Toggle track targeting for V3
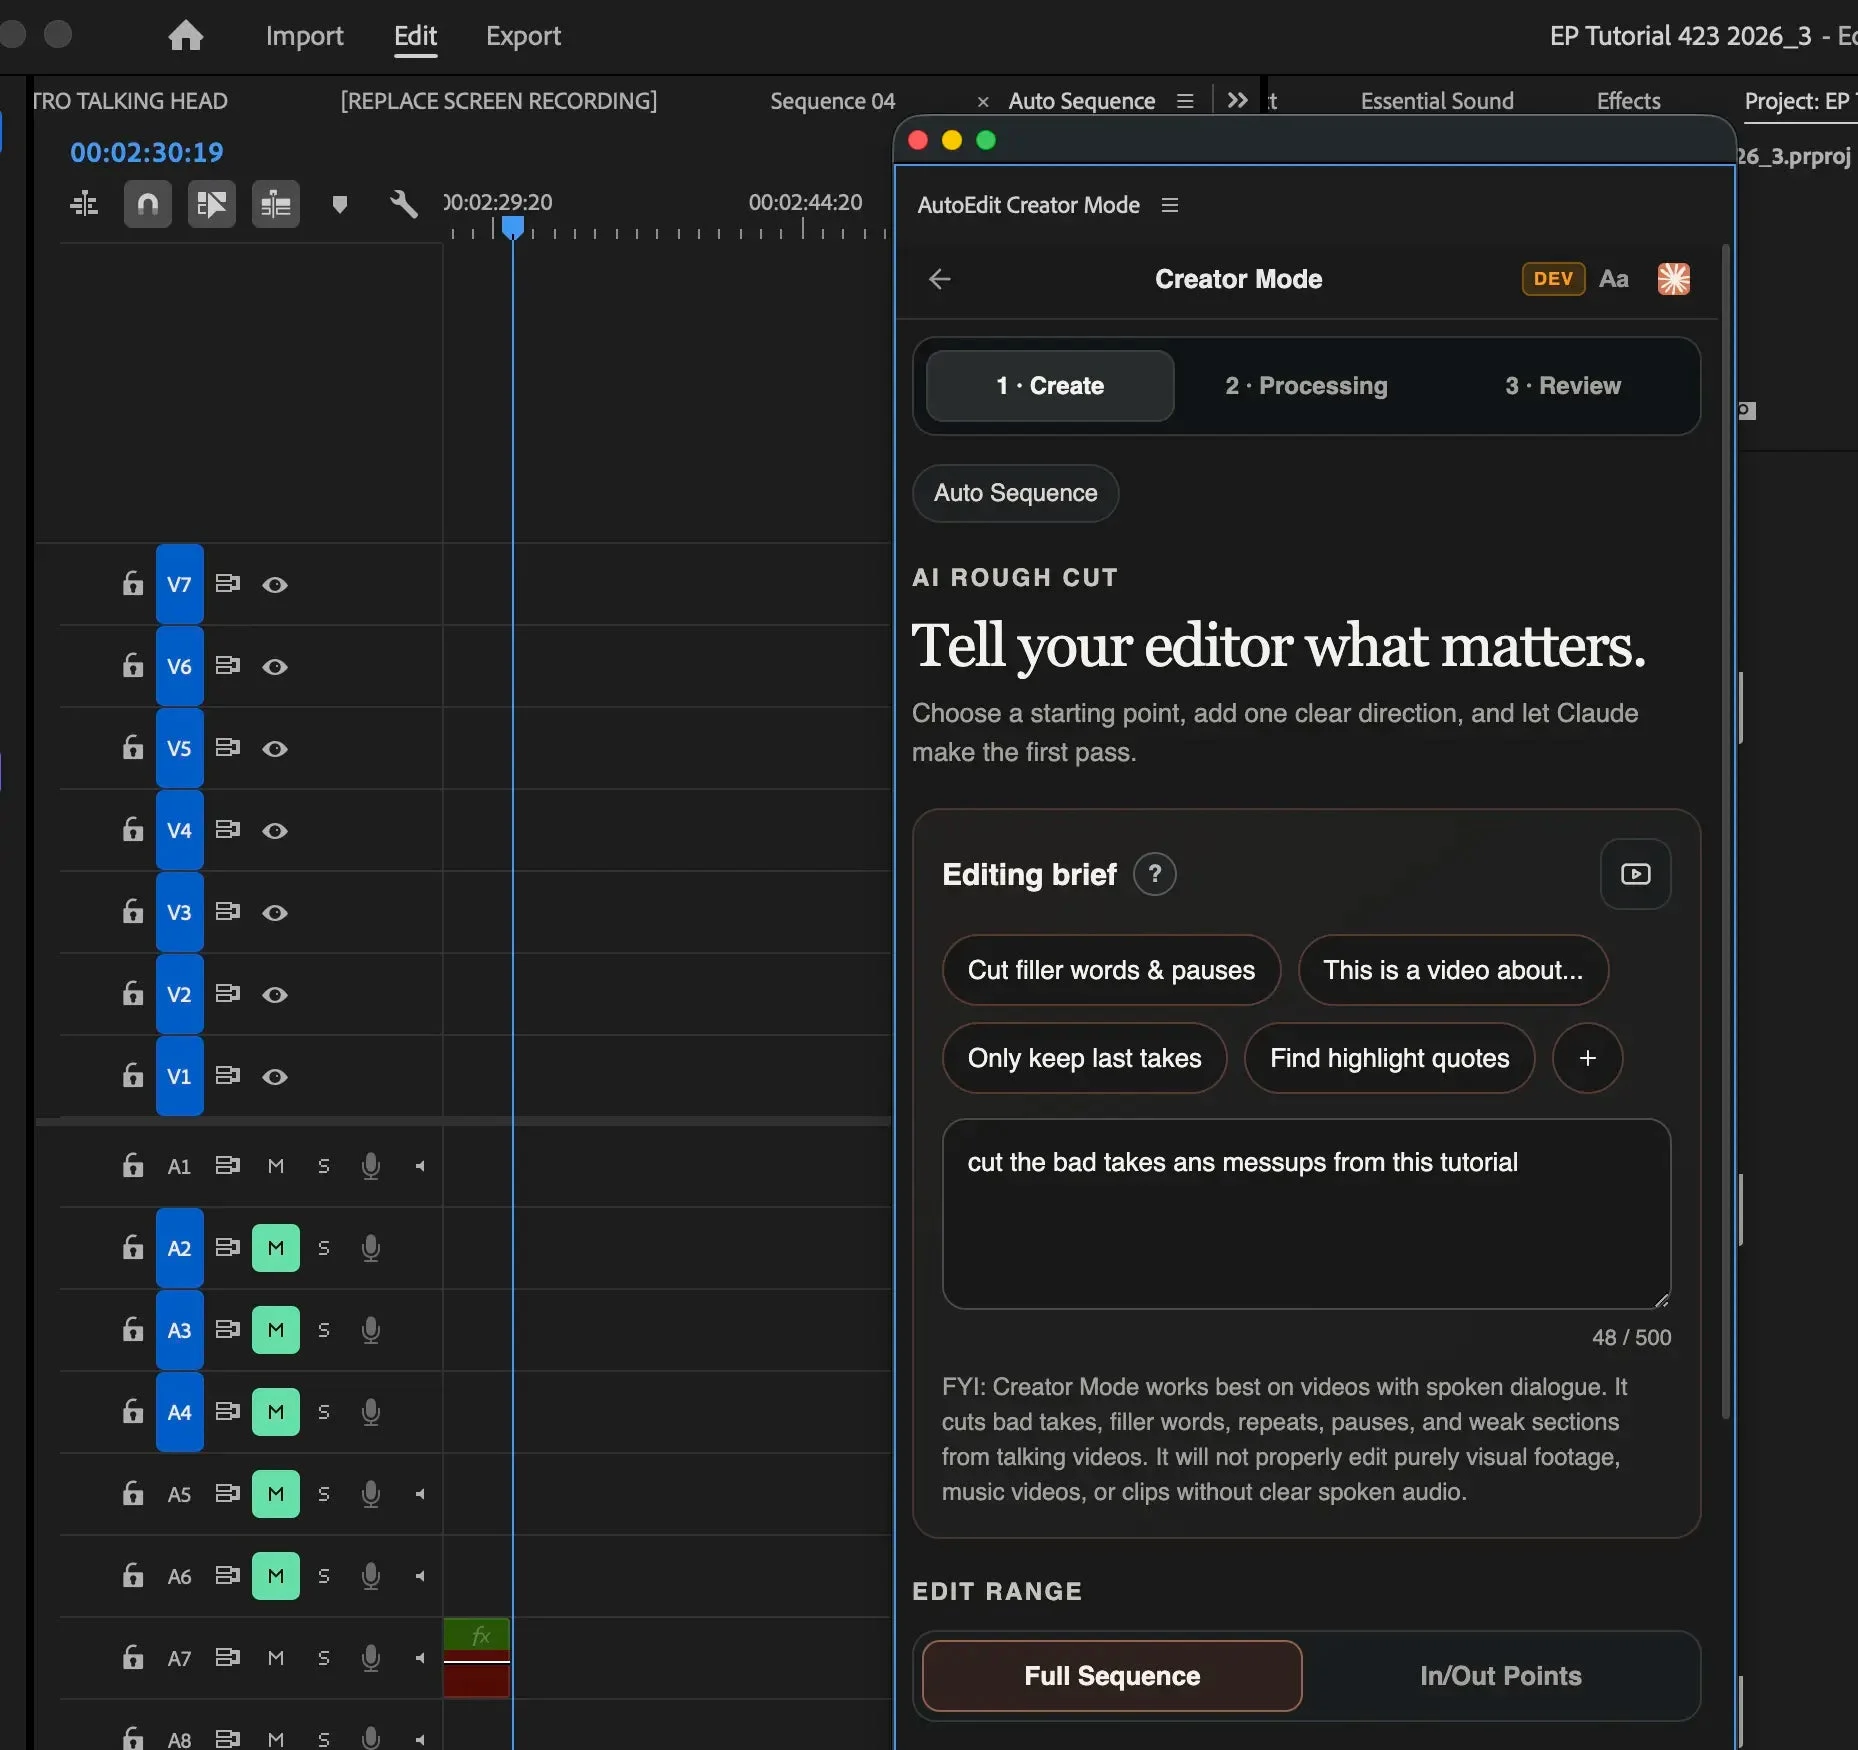This screenshot has height=1750, width=1858. 179,912
